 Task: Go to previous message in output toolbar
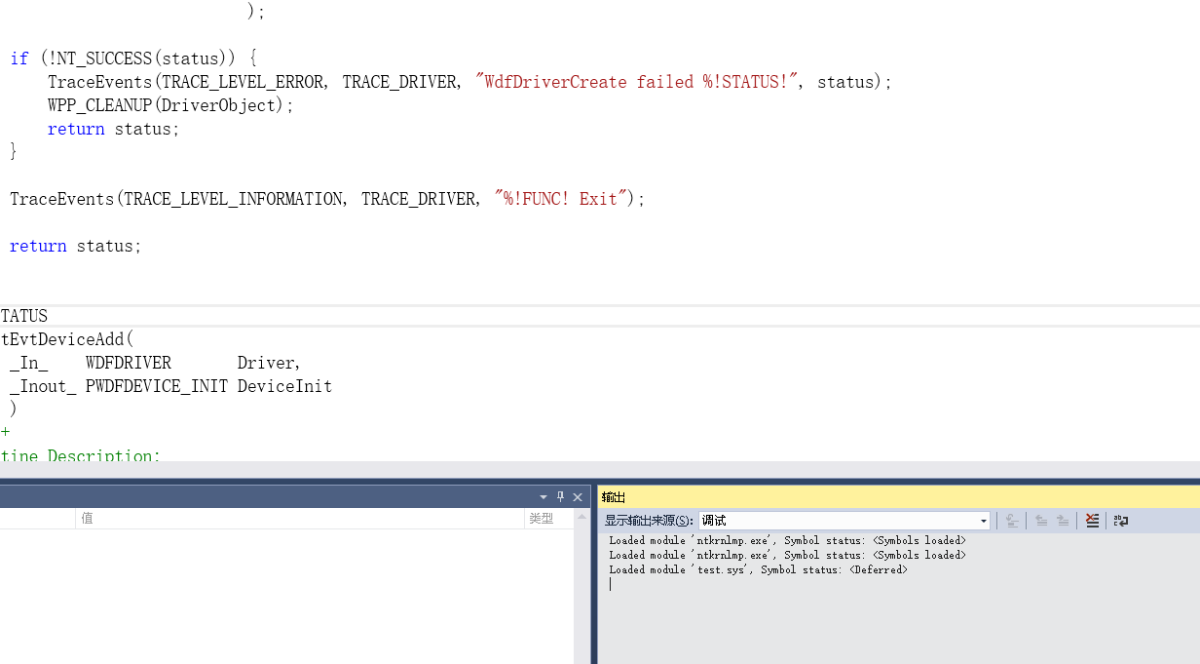1041,520
